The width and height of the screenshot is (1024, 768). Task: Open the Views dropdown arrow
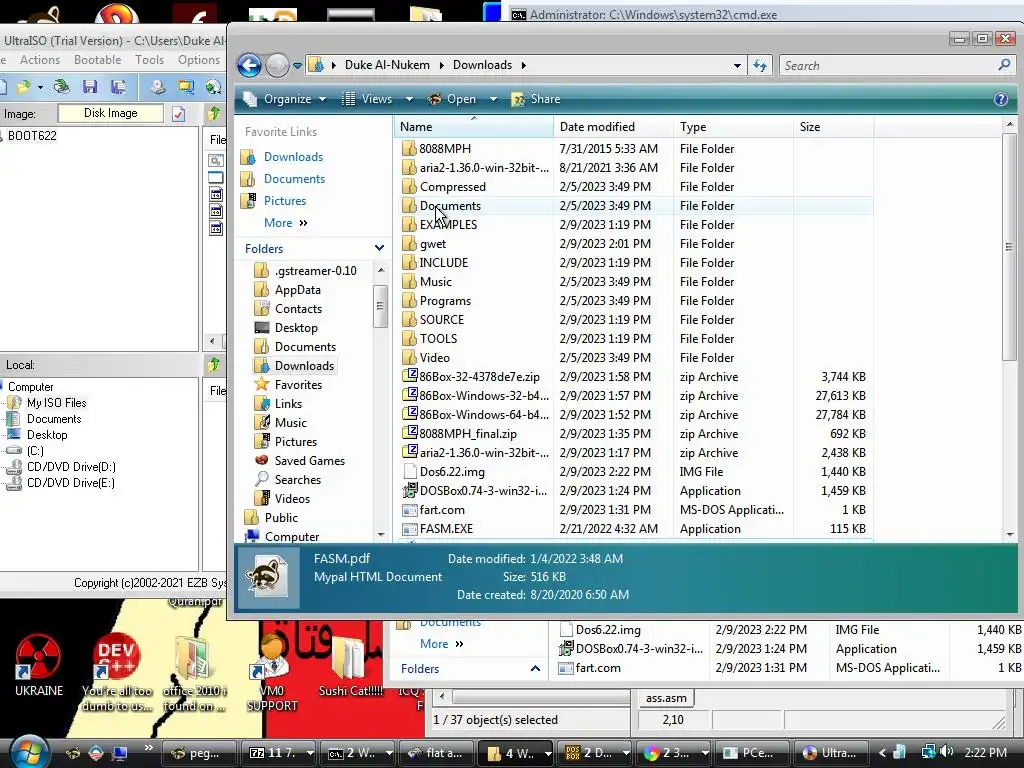409,99
